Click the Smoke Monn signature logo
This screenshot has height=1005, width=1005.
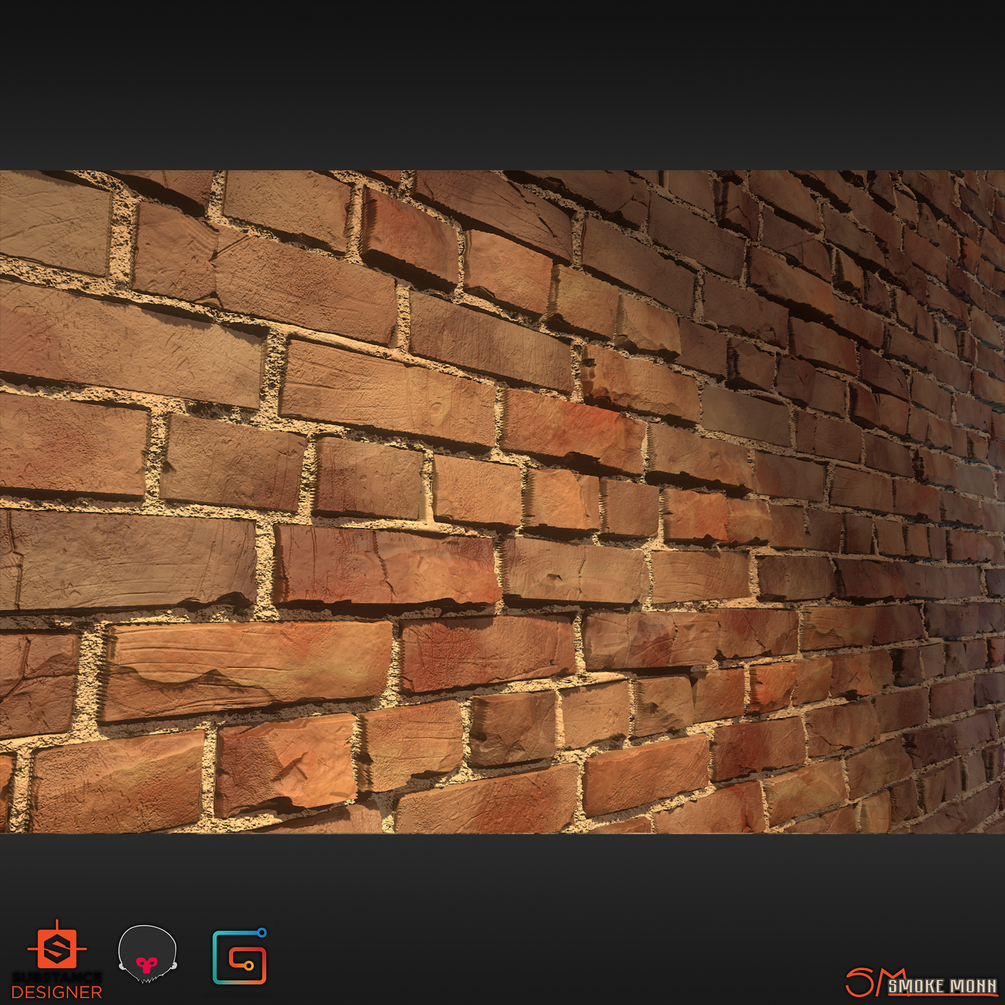coord(921,983)
